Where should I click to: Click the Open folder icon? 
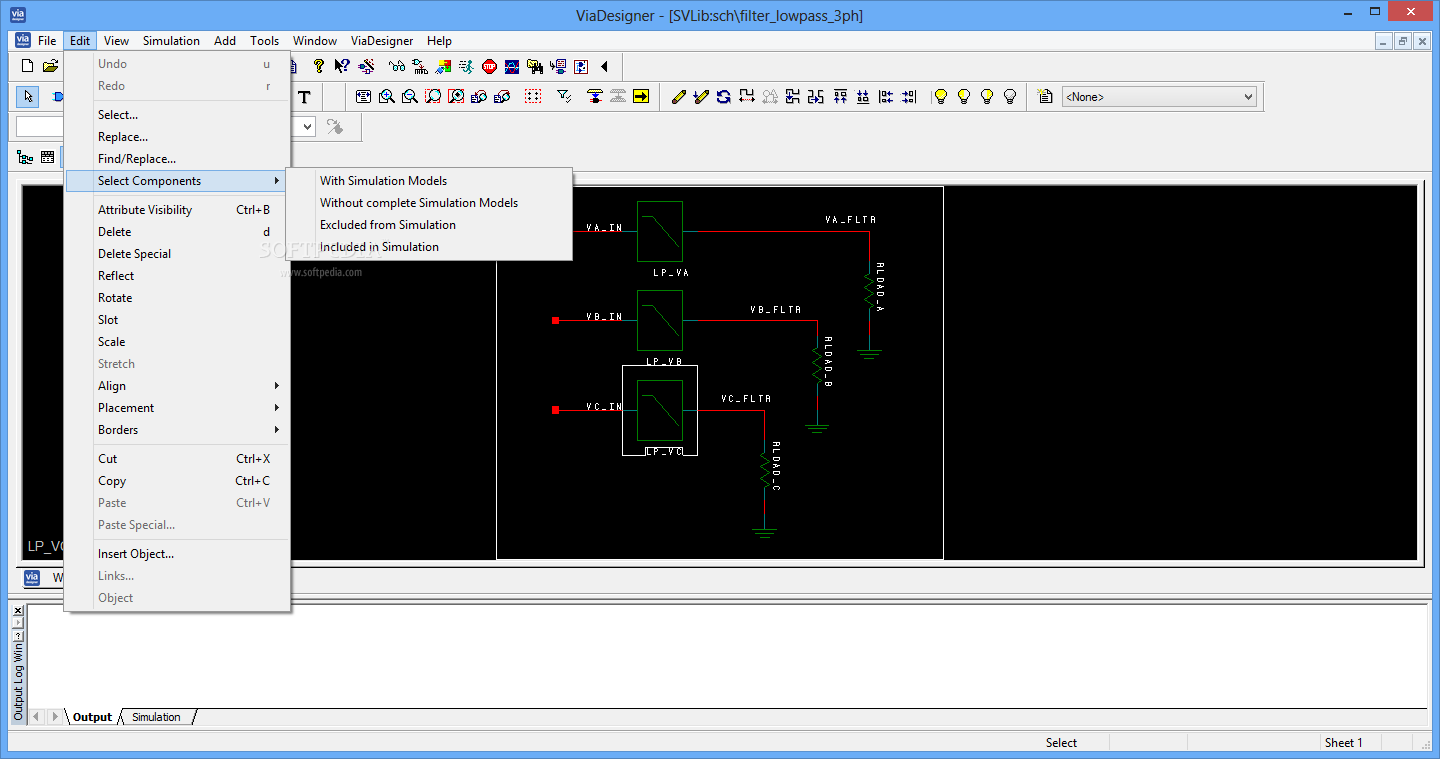coord(50,67)
